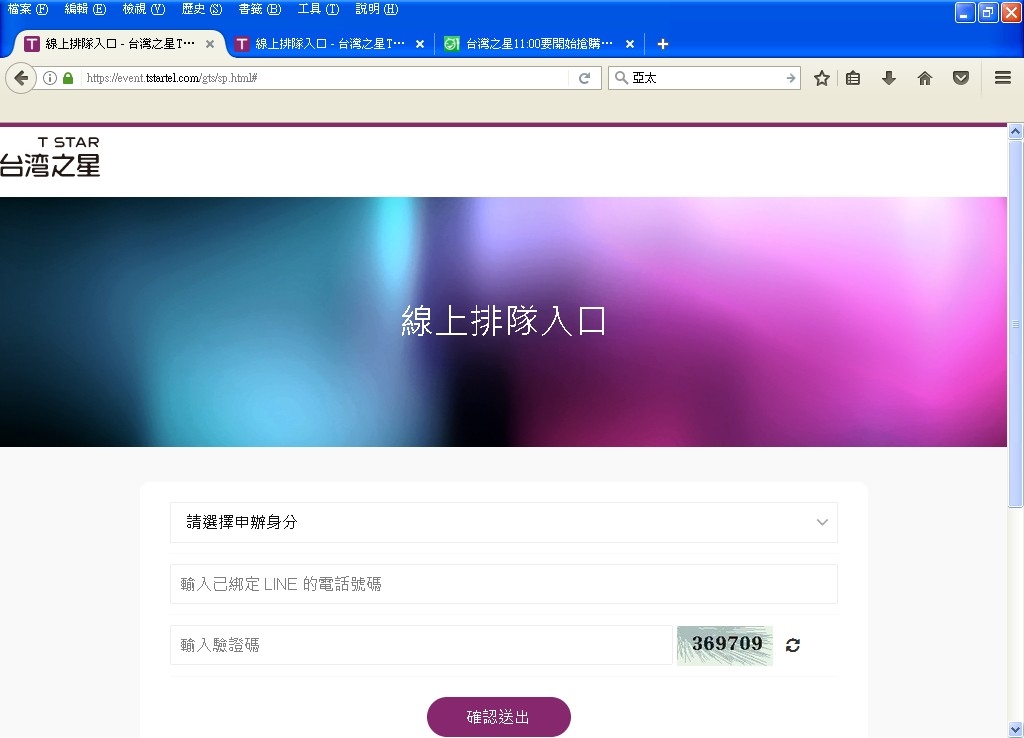Restore down the browser window
This screenshot has width=1024, height=738.
(x=988, y=12)
